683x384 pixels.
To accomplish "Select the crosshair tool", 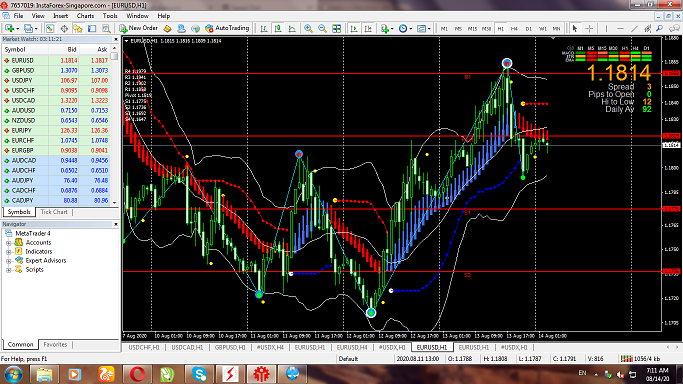I will click(589, 28).
